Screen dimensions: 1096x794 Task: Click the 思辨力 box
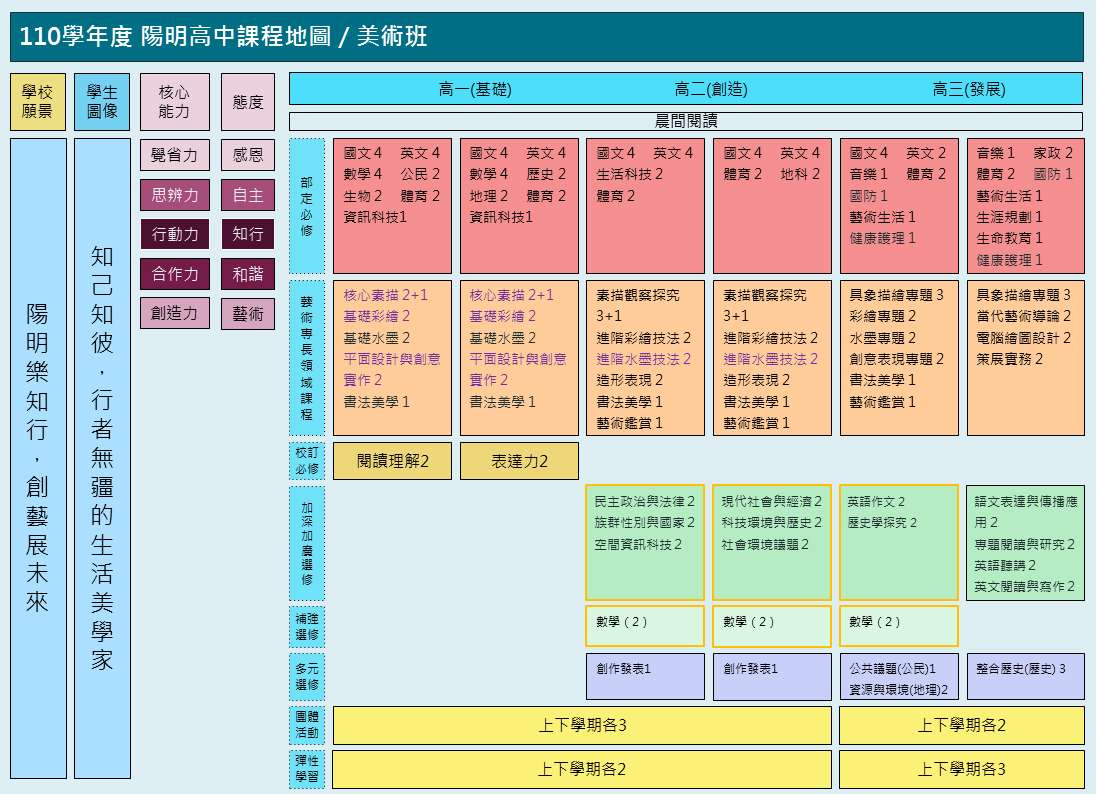[x=174, y=195]
